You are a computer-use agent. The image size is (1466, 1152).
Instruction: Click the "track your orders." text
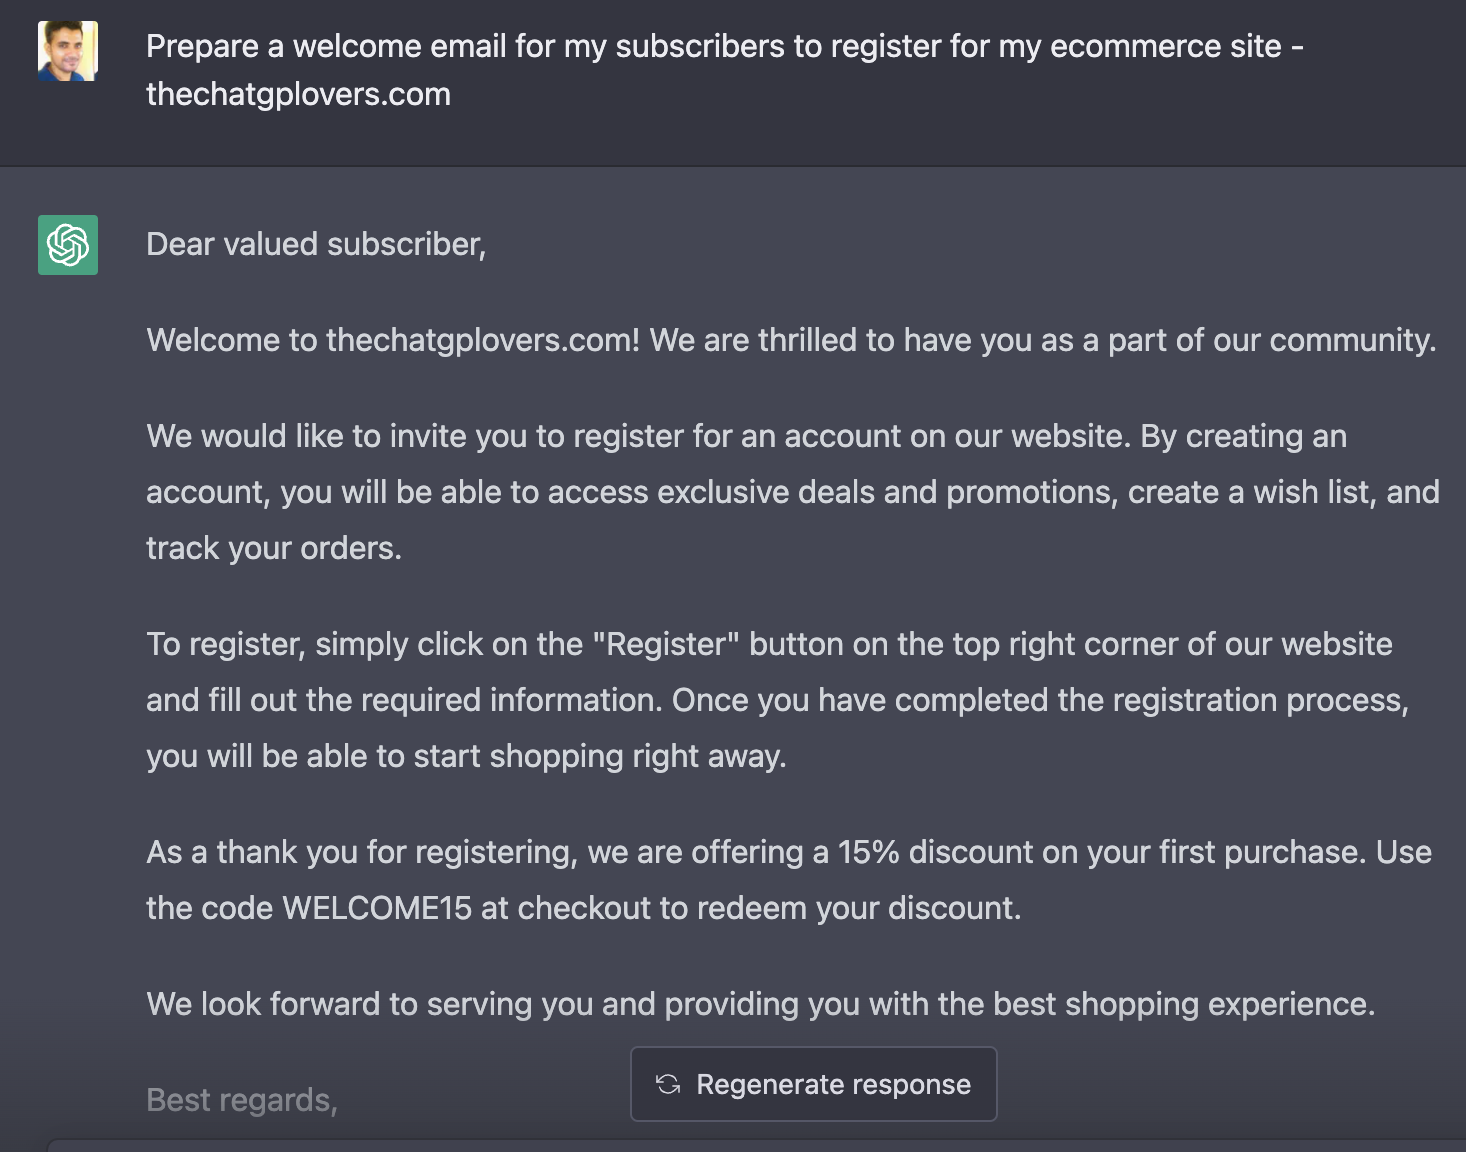point(274,549)
